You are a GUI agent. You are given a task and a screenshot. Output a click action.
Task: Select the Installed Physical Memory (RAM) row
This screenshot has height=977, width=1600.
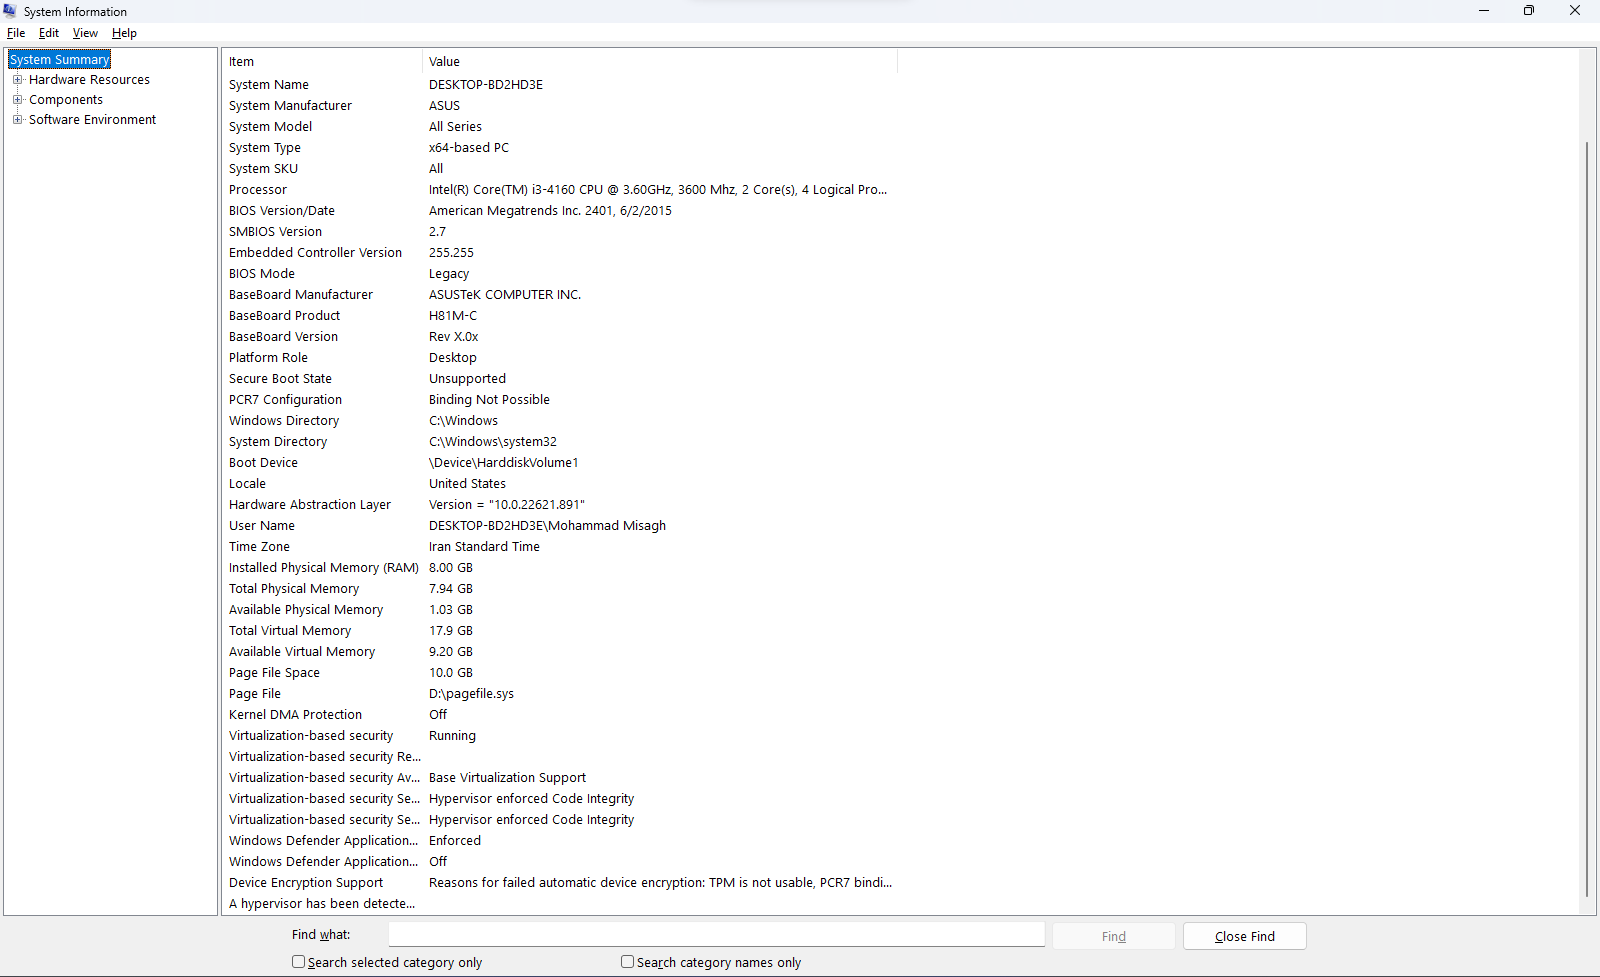(x=560, y=568)
